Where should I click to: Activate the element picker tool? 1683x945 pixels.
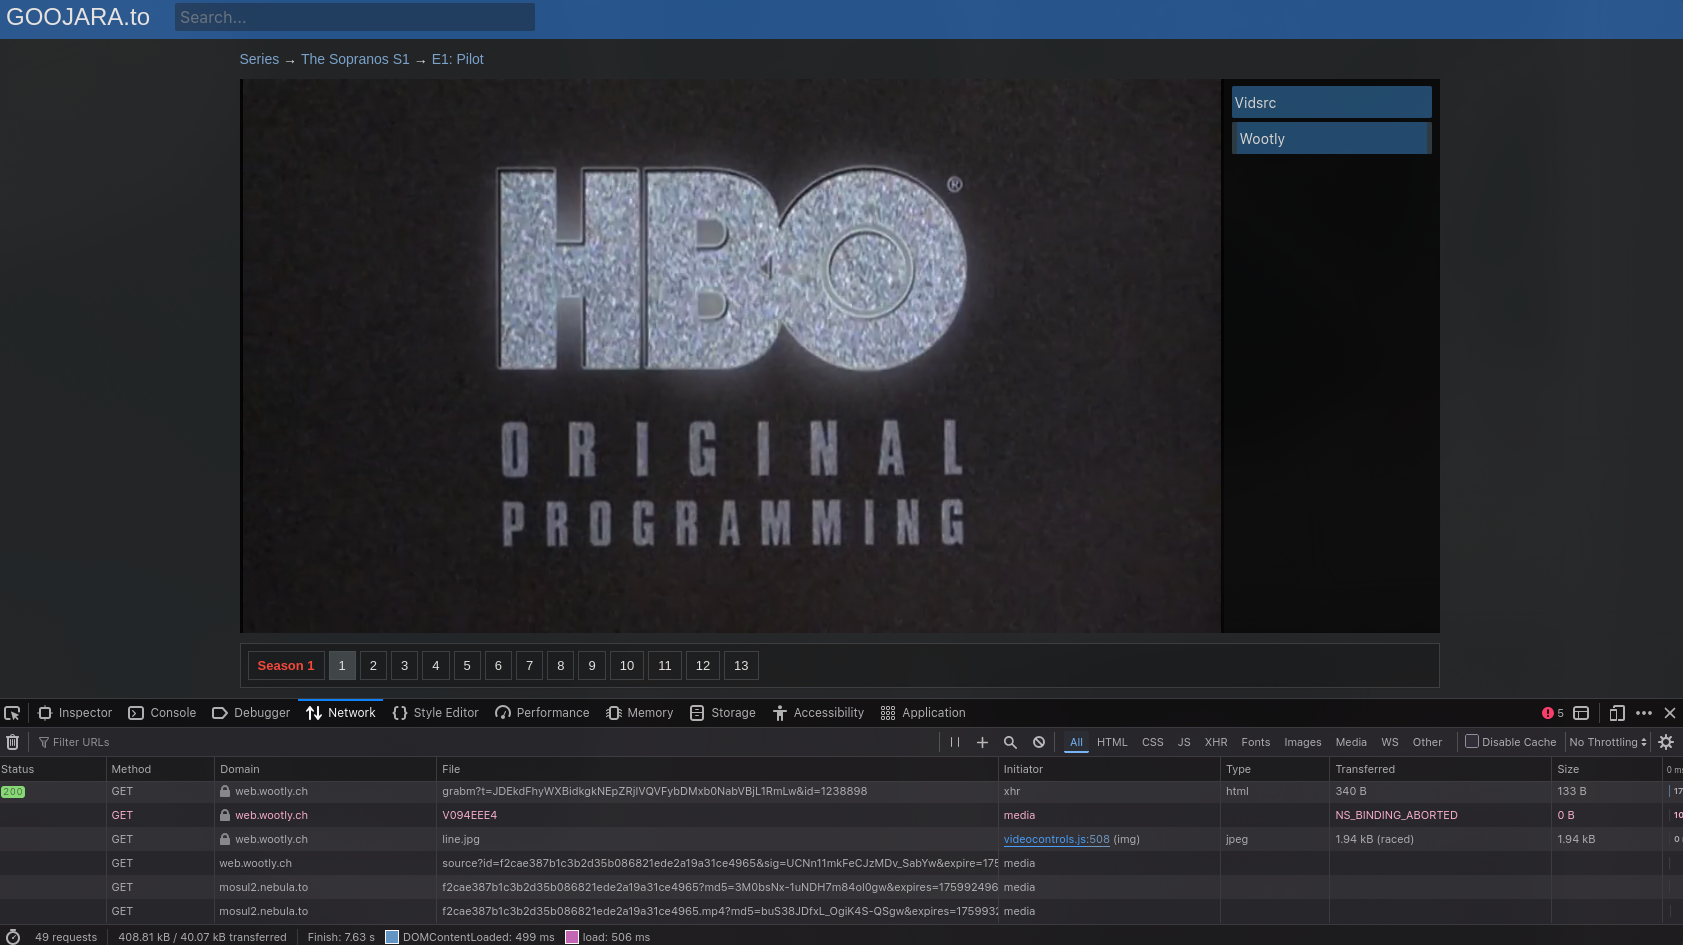pos(12,713)
